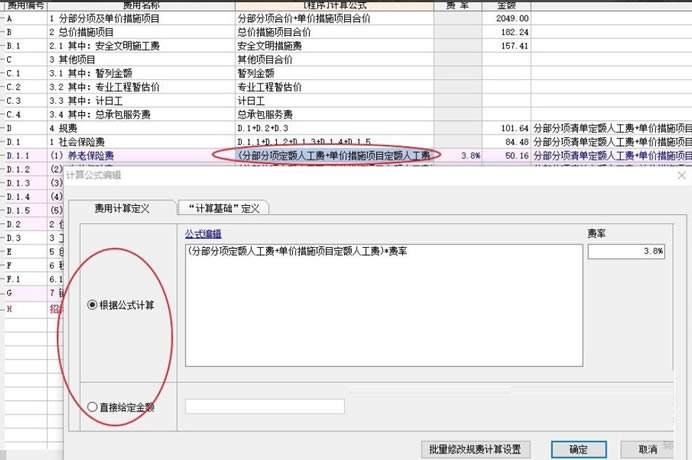Select the 其中：安全文明施工费 cell
The height and width of the screenshot is (460, 692).
tap(141, 46)
